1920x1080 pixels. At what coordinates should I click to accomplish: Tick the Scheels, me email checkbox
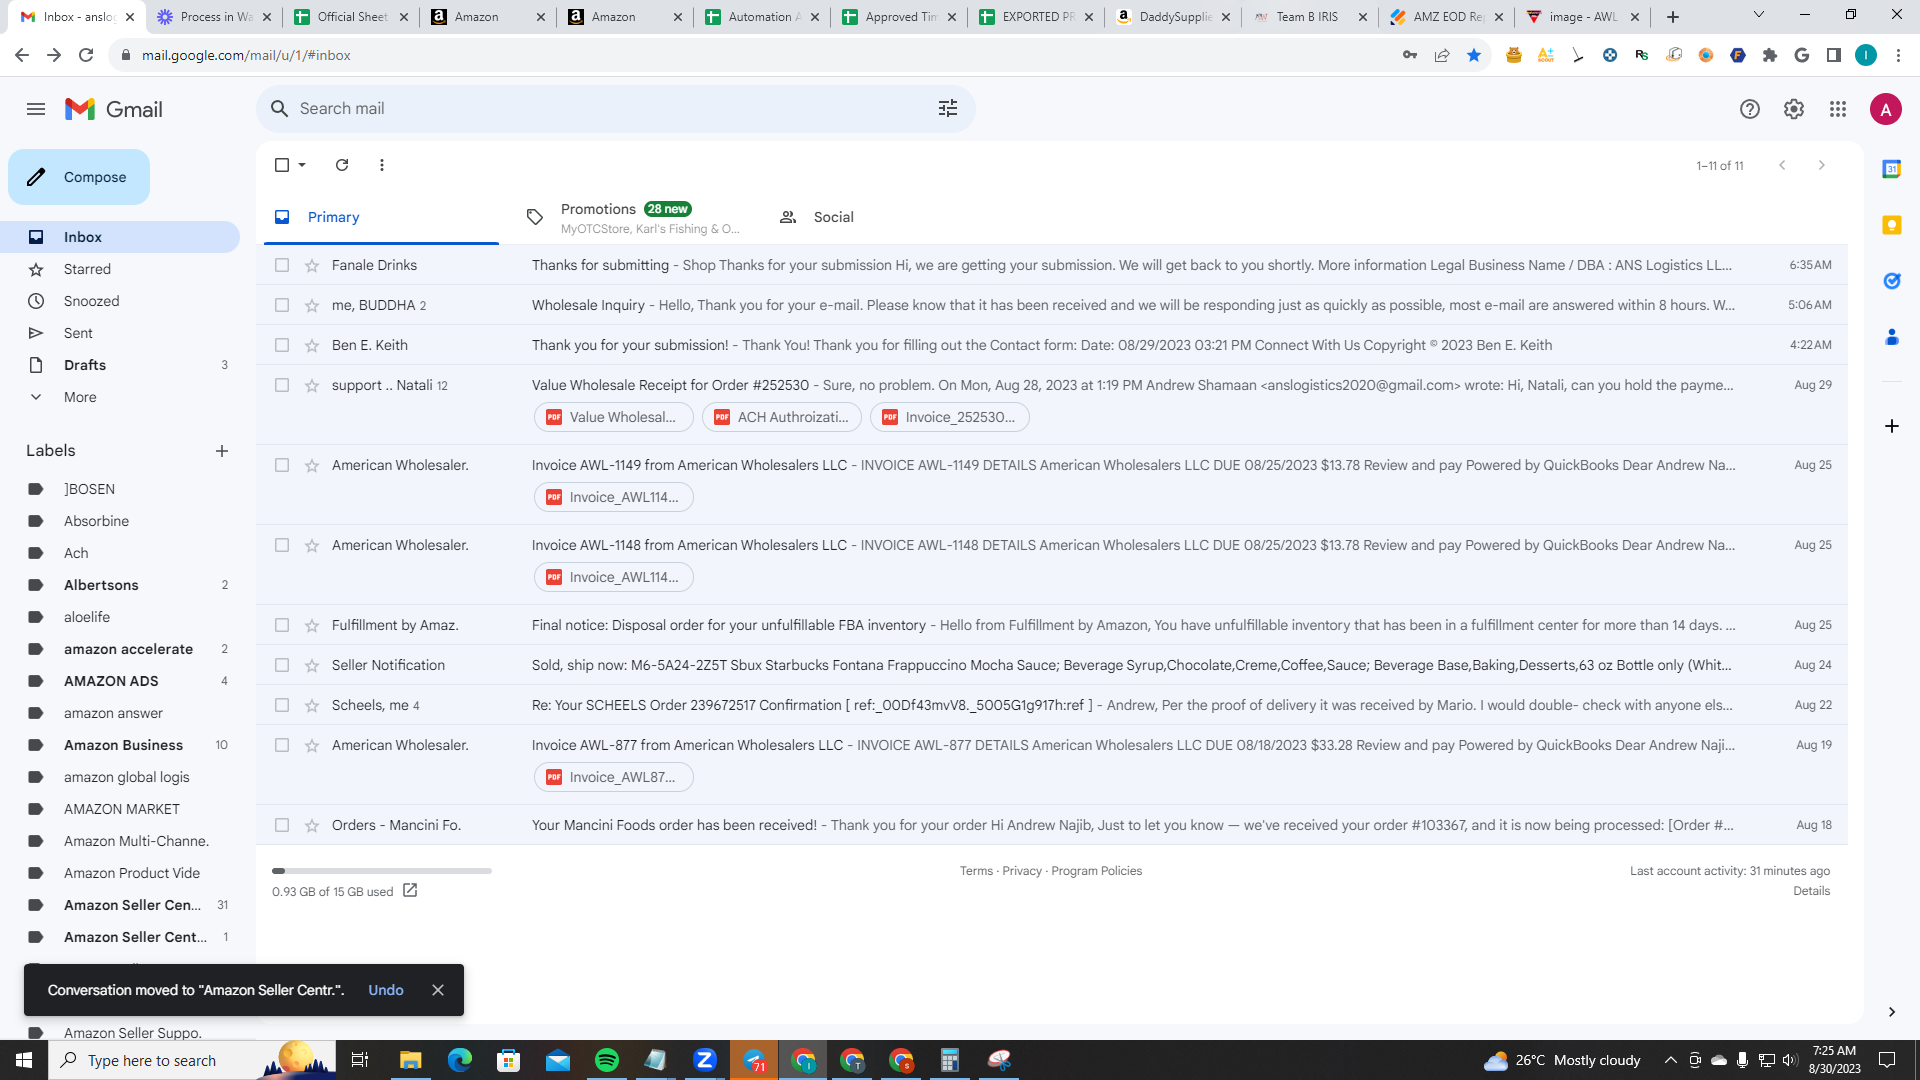pos(282,705)
